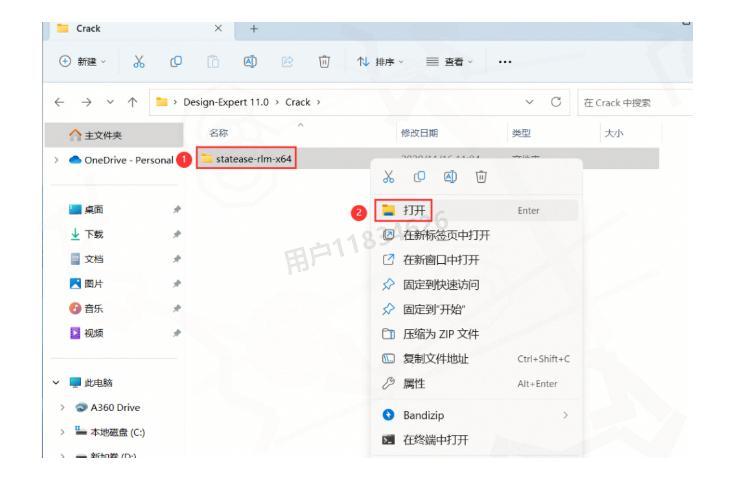Click the 类型 (Type) column header
Screen dimensions: 733x480
coord(521,133)
